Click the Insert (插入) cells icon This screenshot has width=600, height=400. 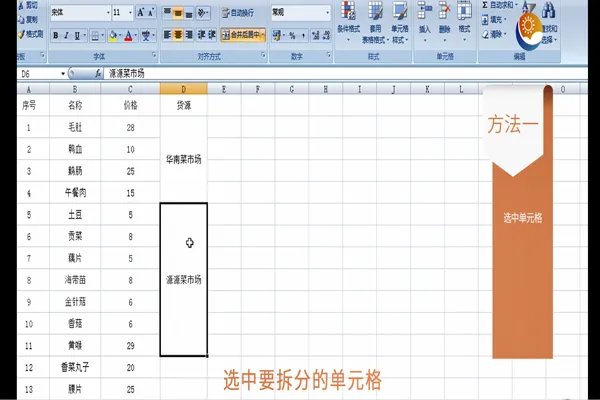[424, 11]
